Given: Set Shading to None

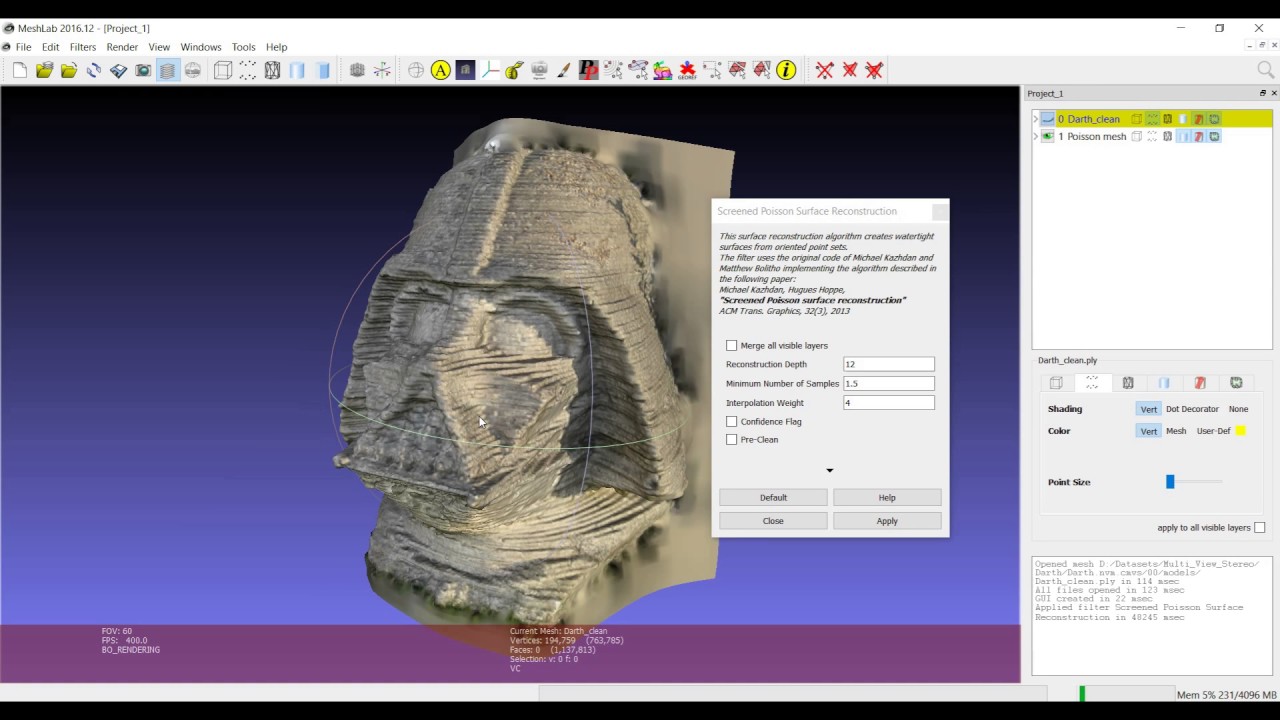Looking at the screenshot, I should 1238,409.
